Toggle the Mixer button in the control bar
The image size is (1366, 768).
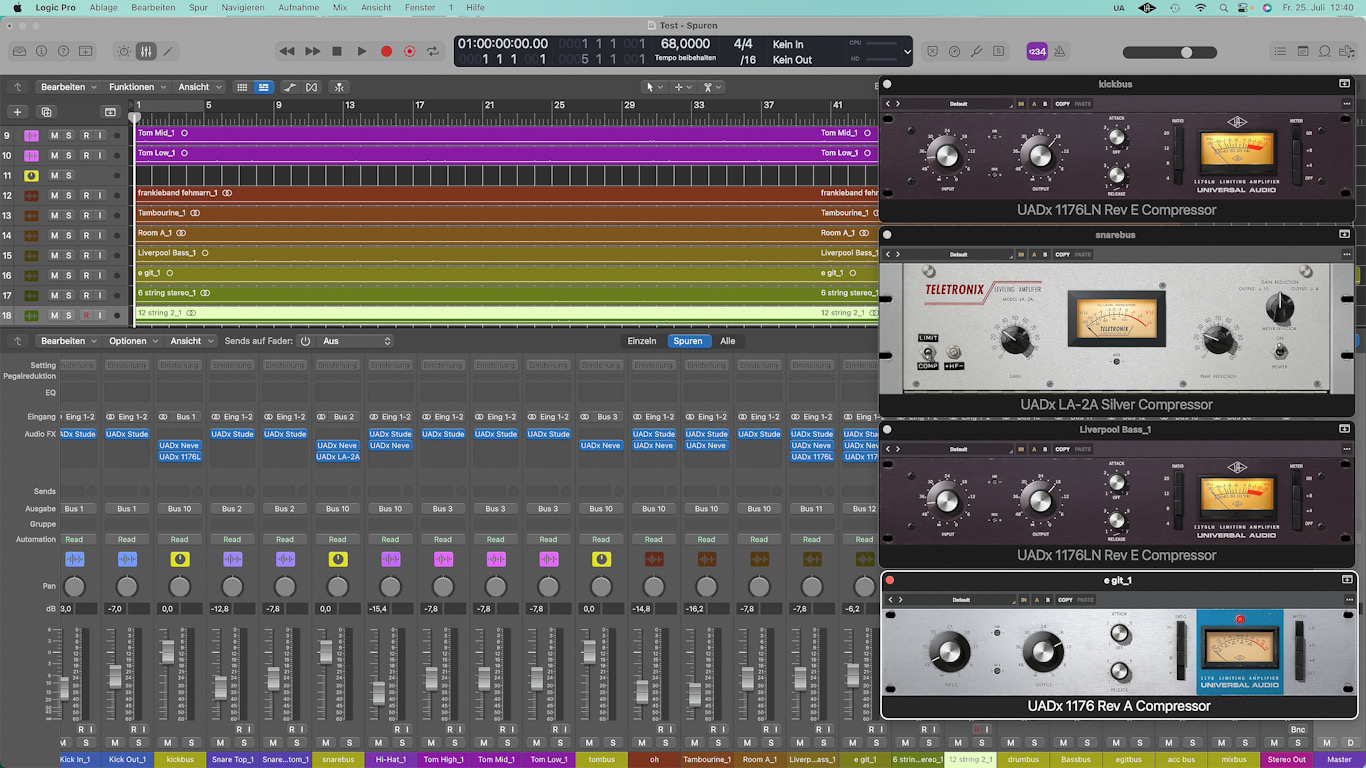[x=146, y=51]
